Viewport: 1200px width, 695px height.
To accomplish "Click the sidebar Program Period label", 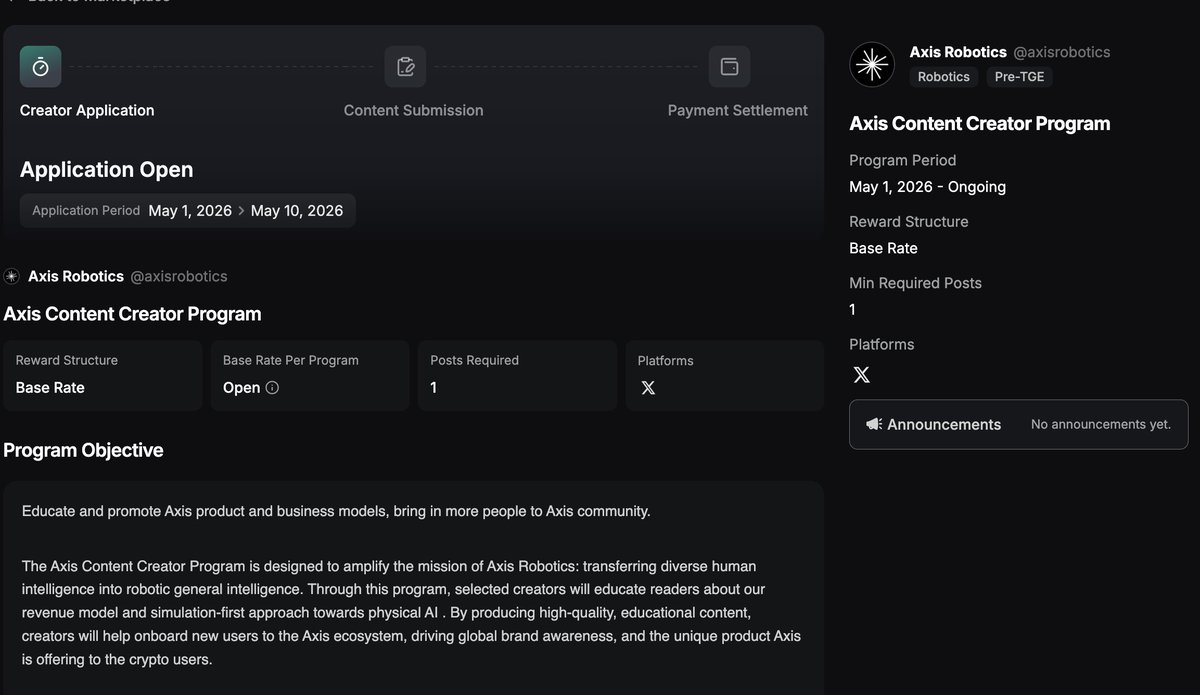I will tap(903, 160).
